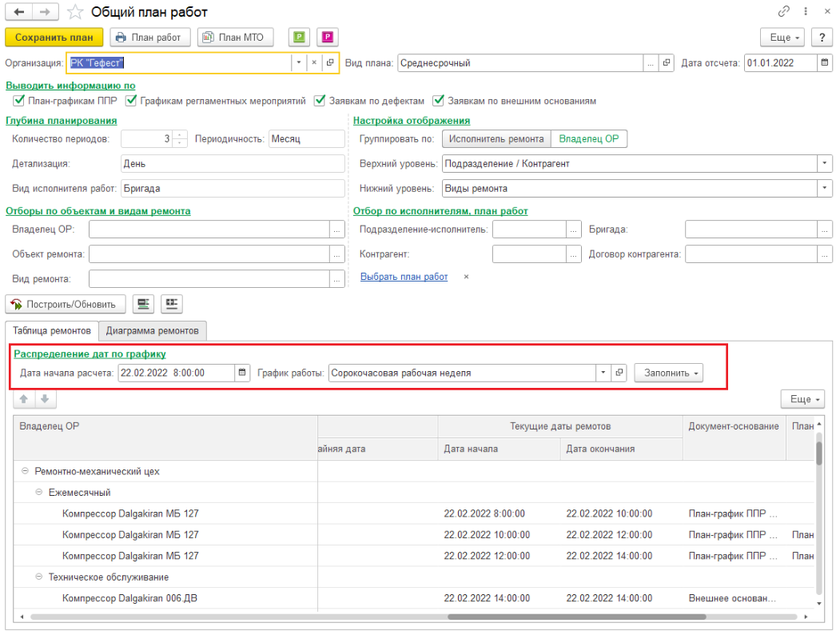Open Выбрать план работ link

point(404,277)
